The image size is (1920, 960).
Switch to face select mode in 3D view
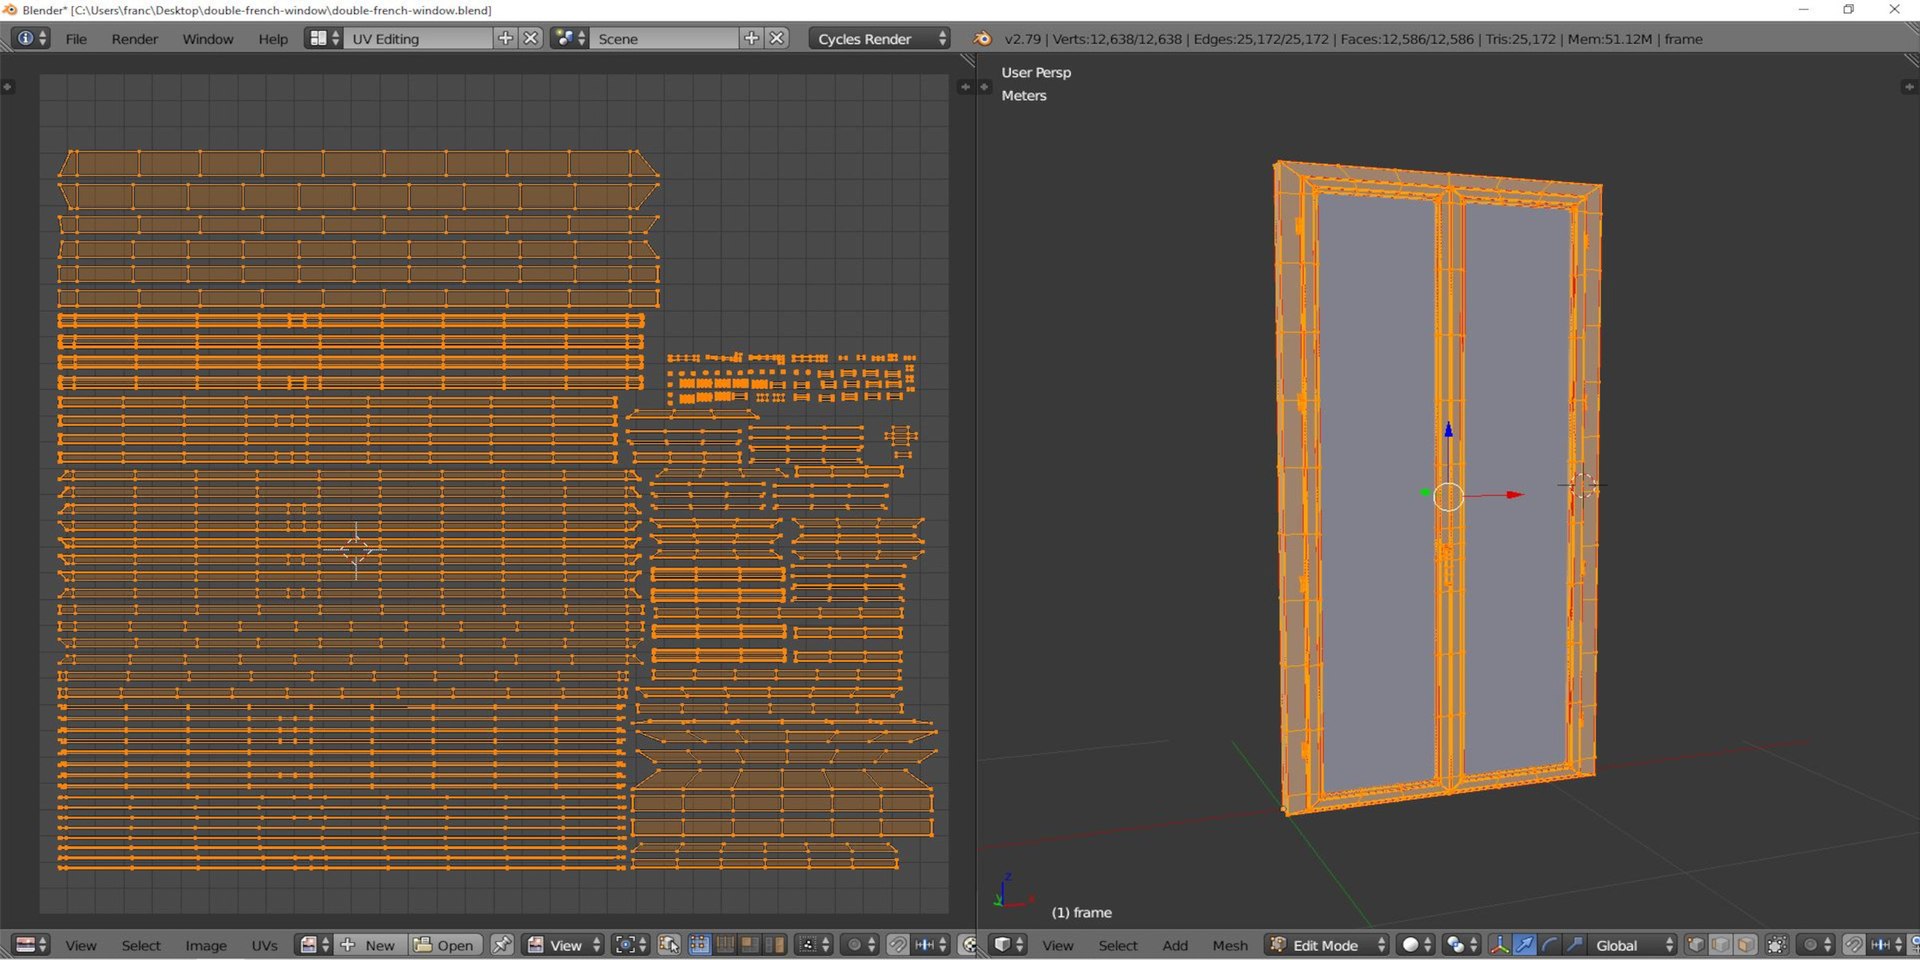point(1746,945)
